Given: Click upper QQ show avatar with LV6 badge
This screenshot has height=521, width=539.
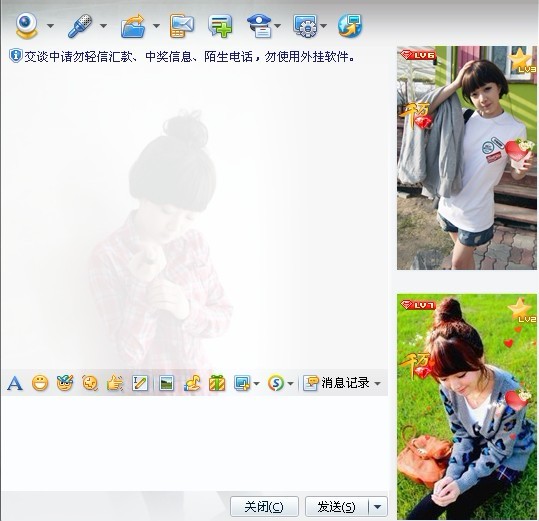Looking at the screenshot, I should coord(466,158).
